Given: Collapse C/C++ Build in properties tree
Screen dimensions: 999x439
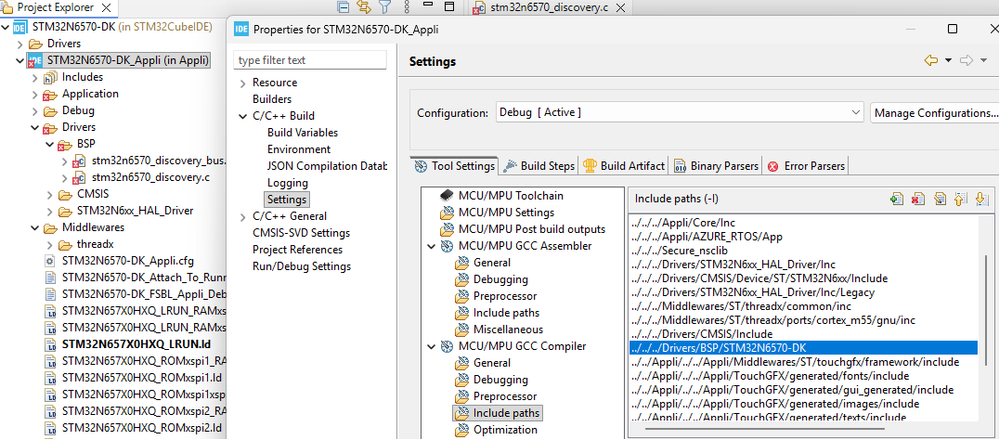Looking at the screenshot, I should (243, 117).
